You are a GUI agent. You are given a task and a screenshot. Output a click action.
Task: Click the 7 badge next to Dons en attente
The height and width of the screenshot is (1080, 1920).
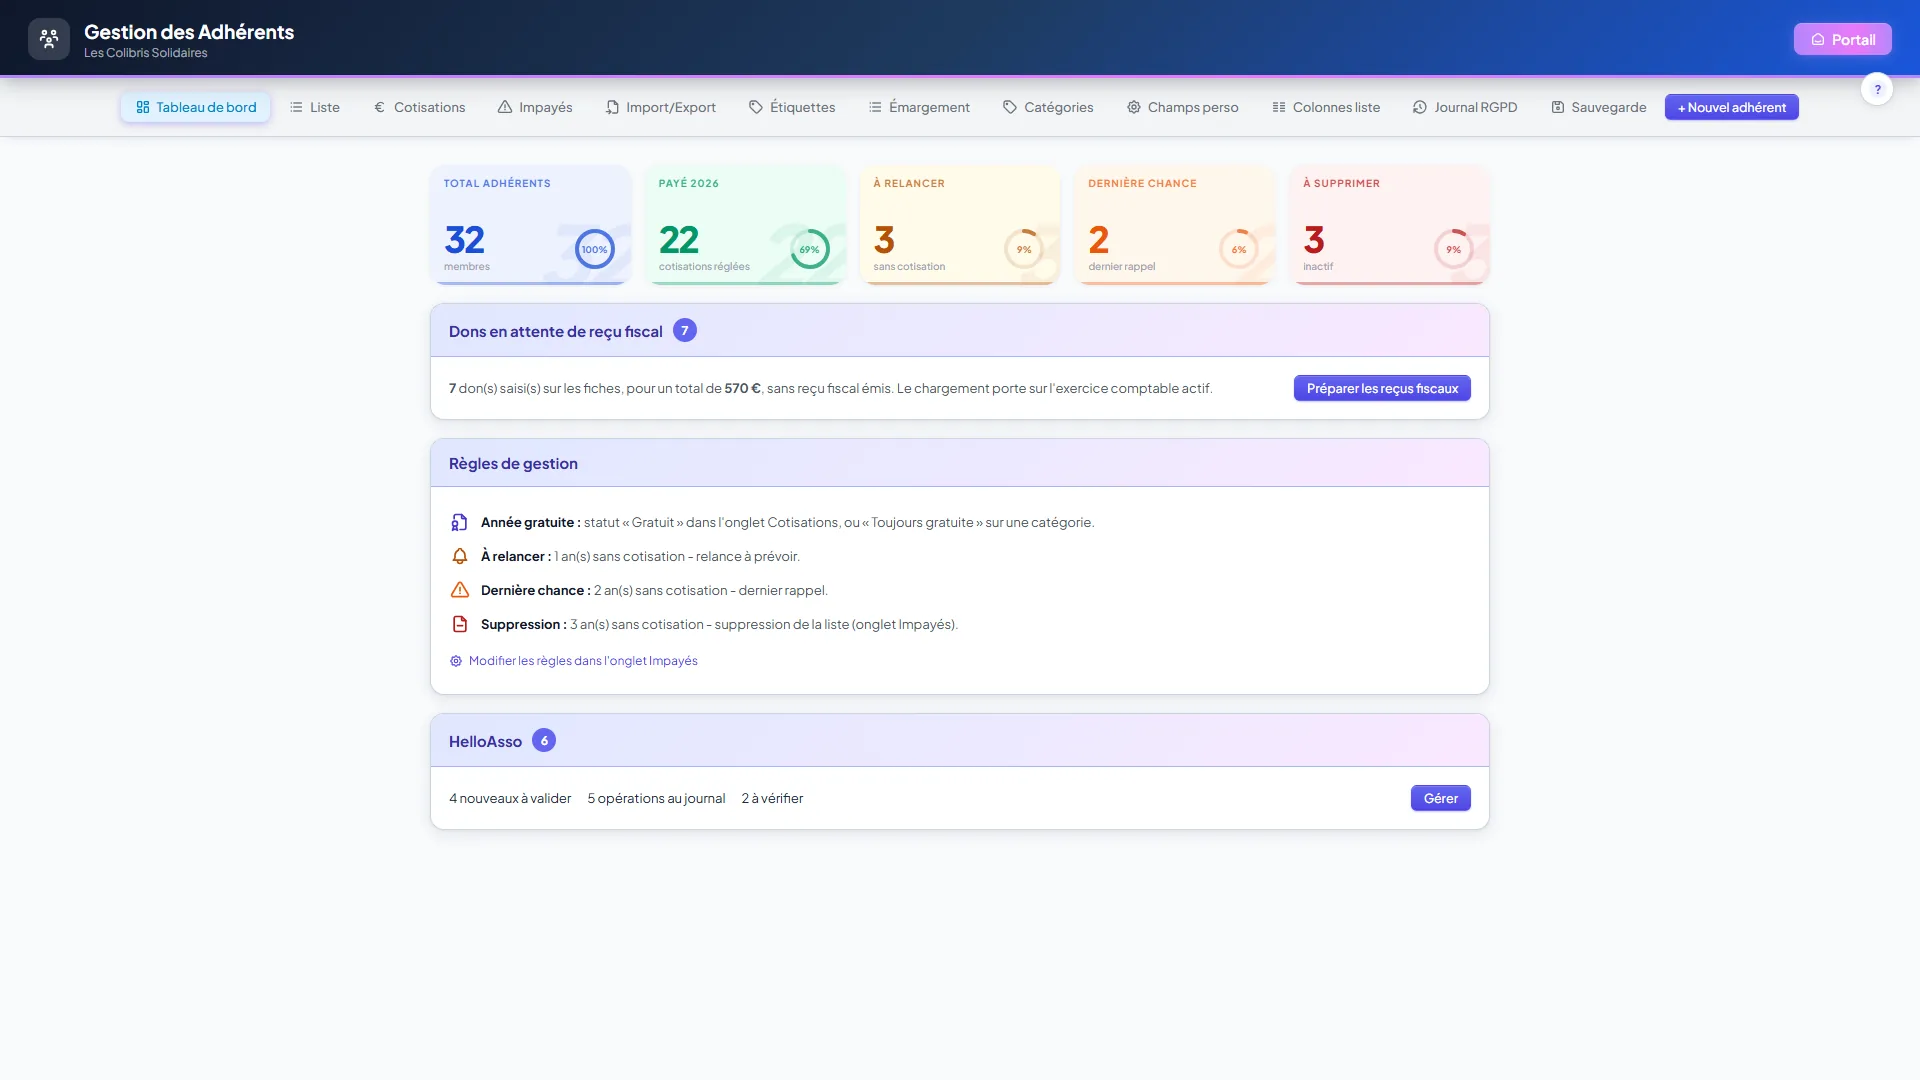685,330
